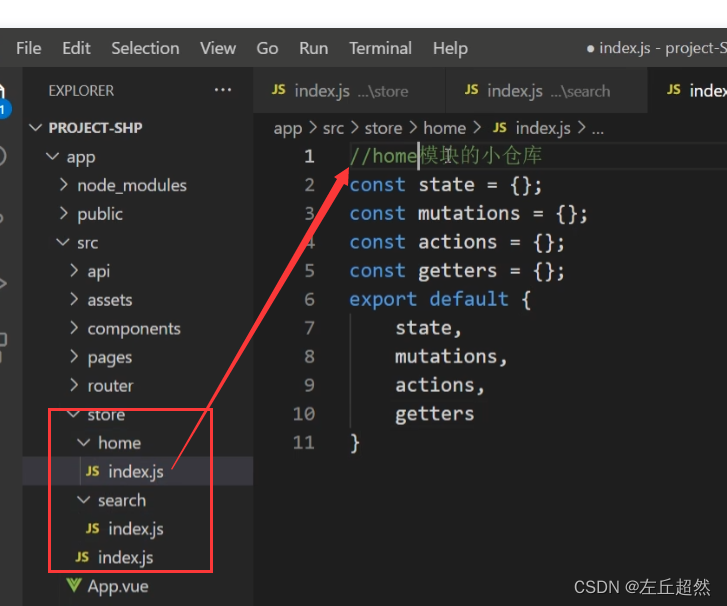
Task: Click line number 1 in gutter
Action: click(x=309, y=156)
